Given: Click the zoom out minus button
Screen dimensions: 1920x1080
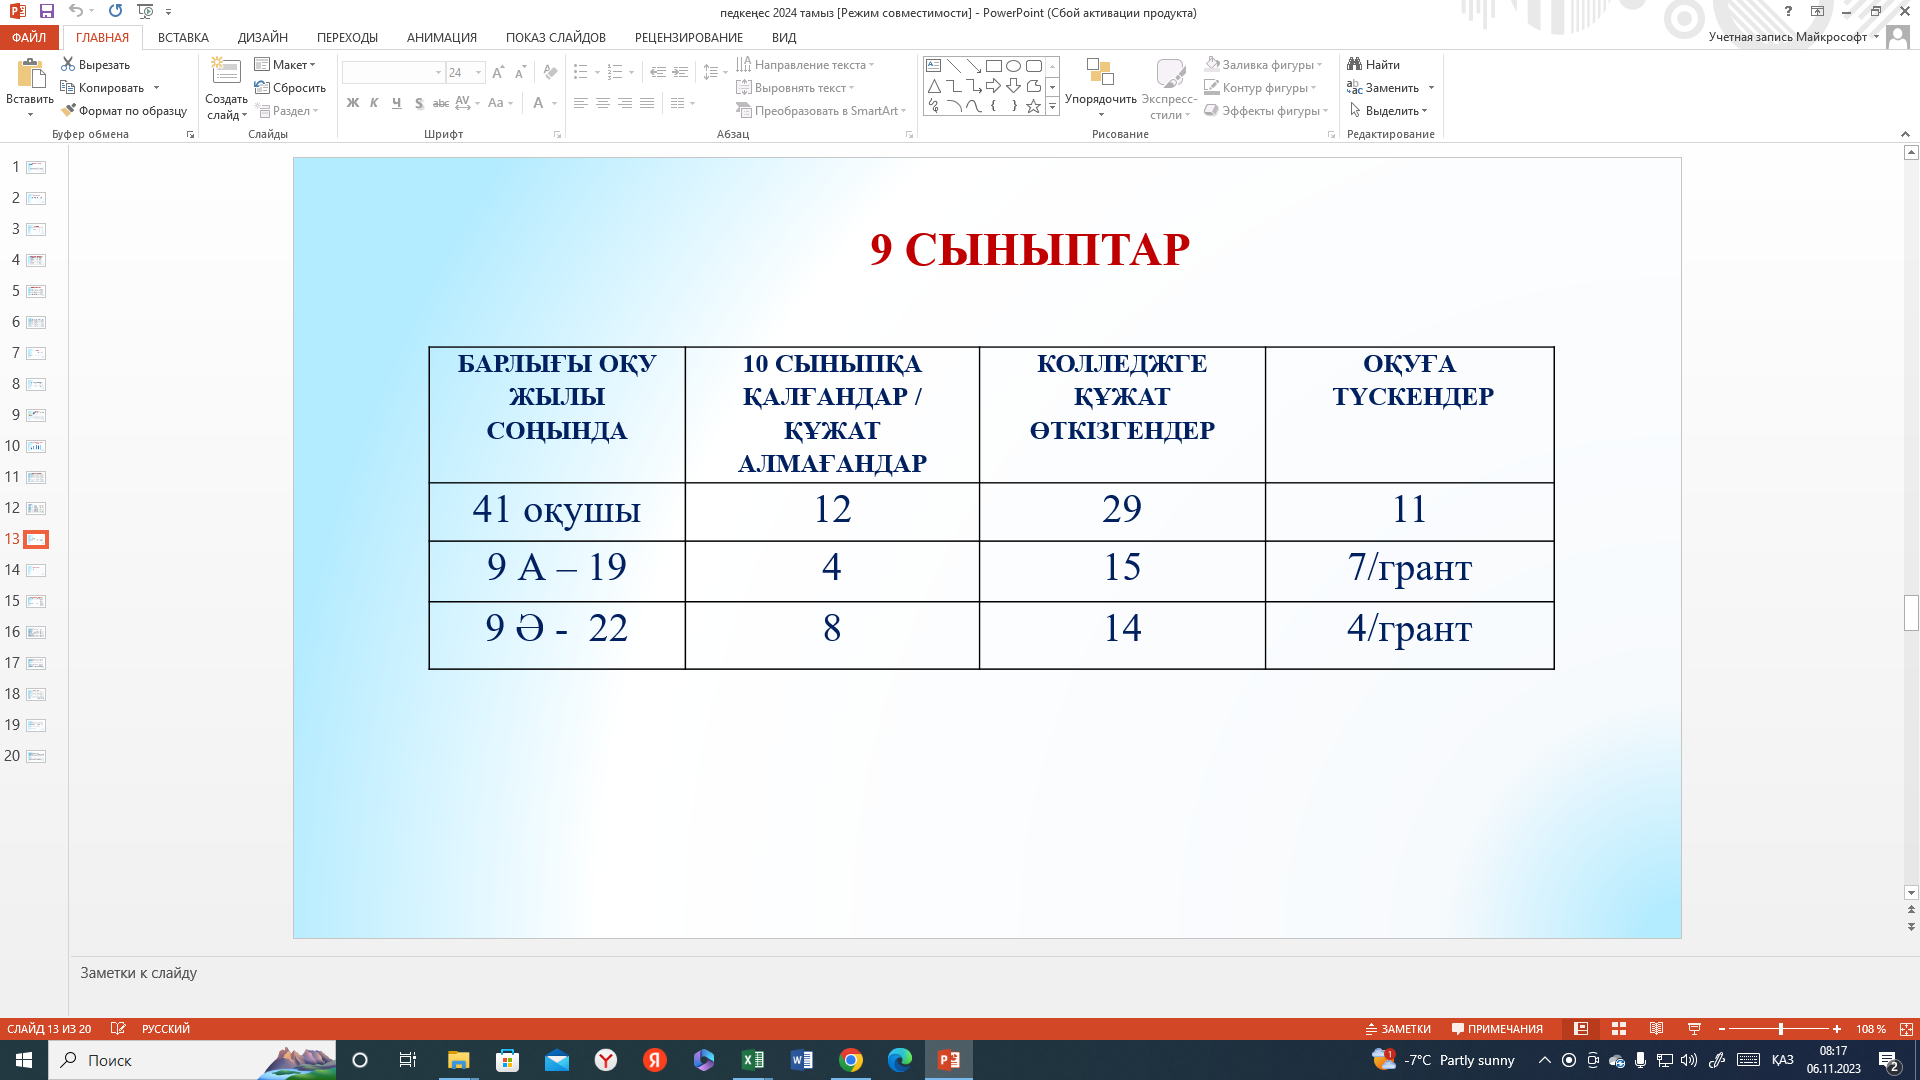Looking at the screenshot, I should pyautogui.click(x=1722, y=1029).
